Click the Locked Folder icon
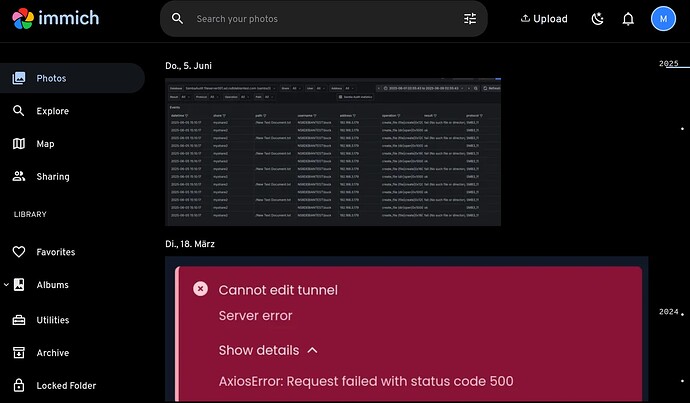 coord(19,385)
